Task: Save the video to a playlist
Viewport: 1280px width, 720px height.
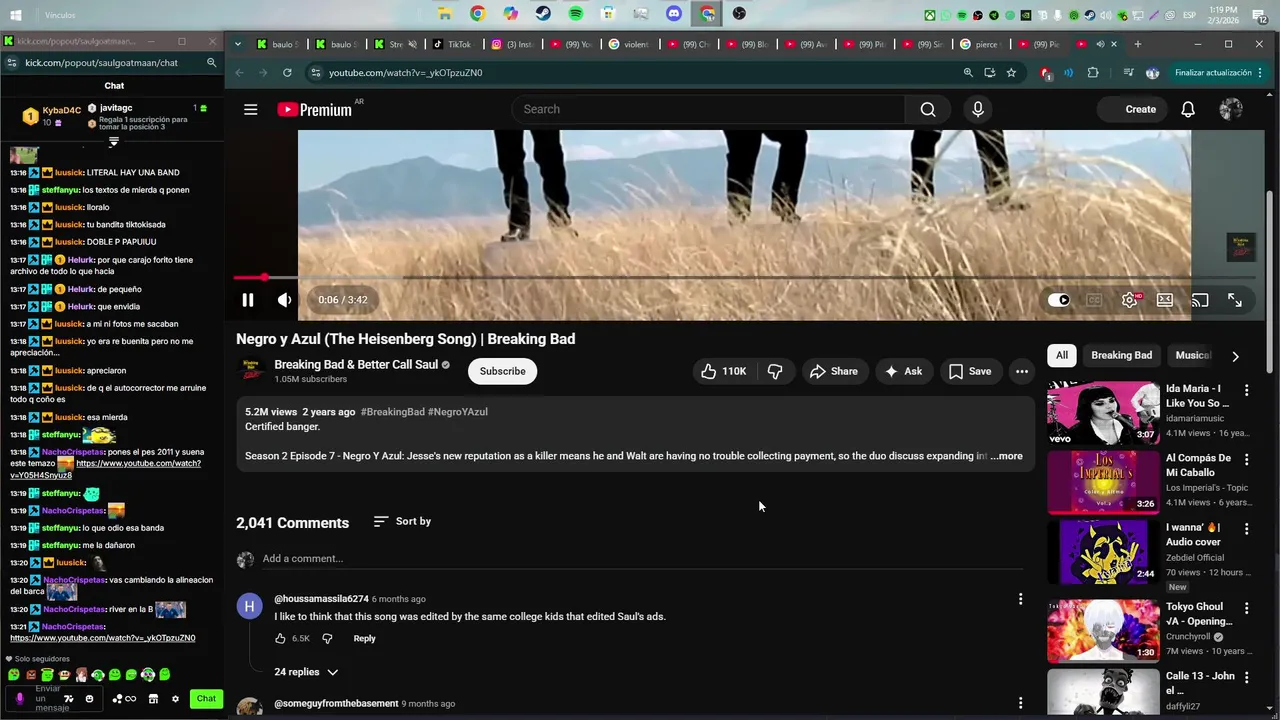Action: point(970,371)
